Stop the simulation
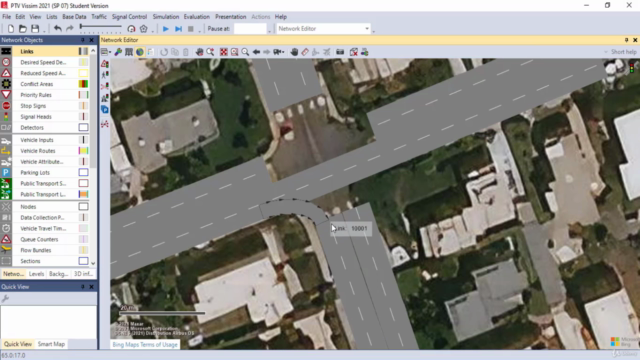Screen dimensions: 640x360 [191, 29]
